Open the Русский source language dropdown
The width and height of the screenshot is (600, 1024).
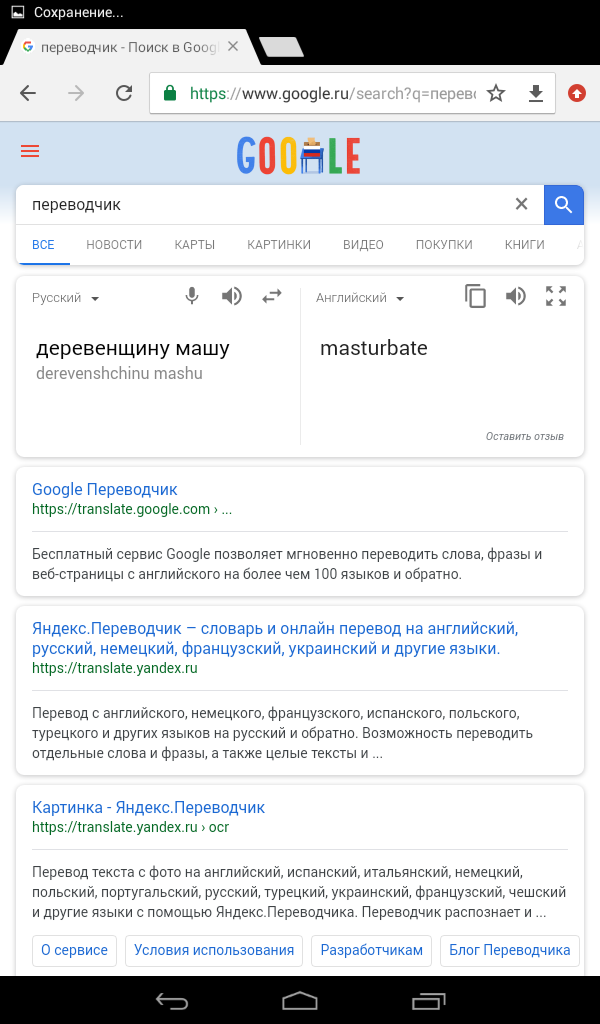tap(64, 297)
